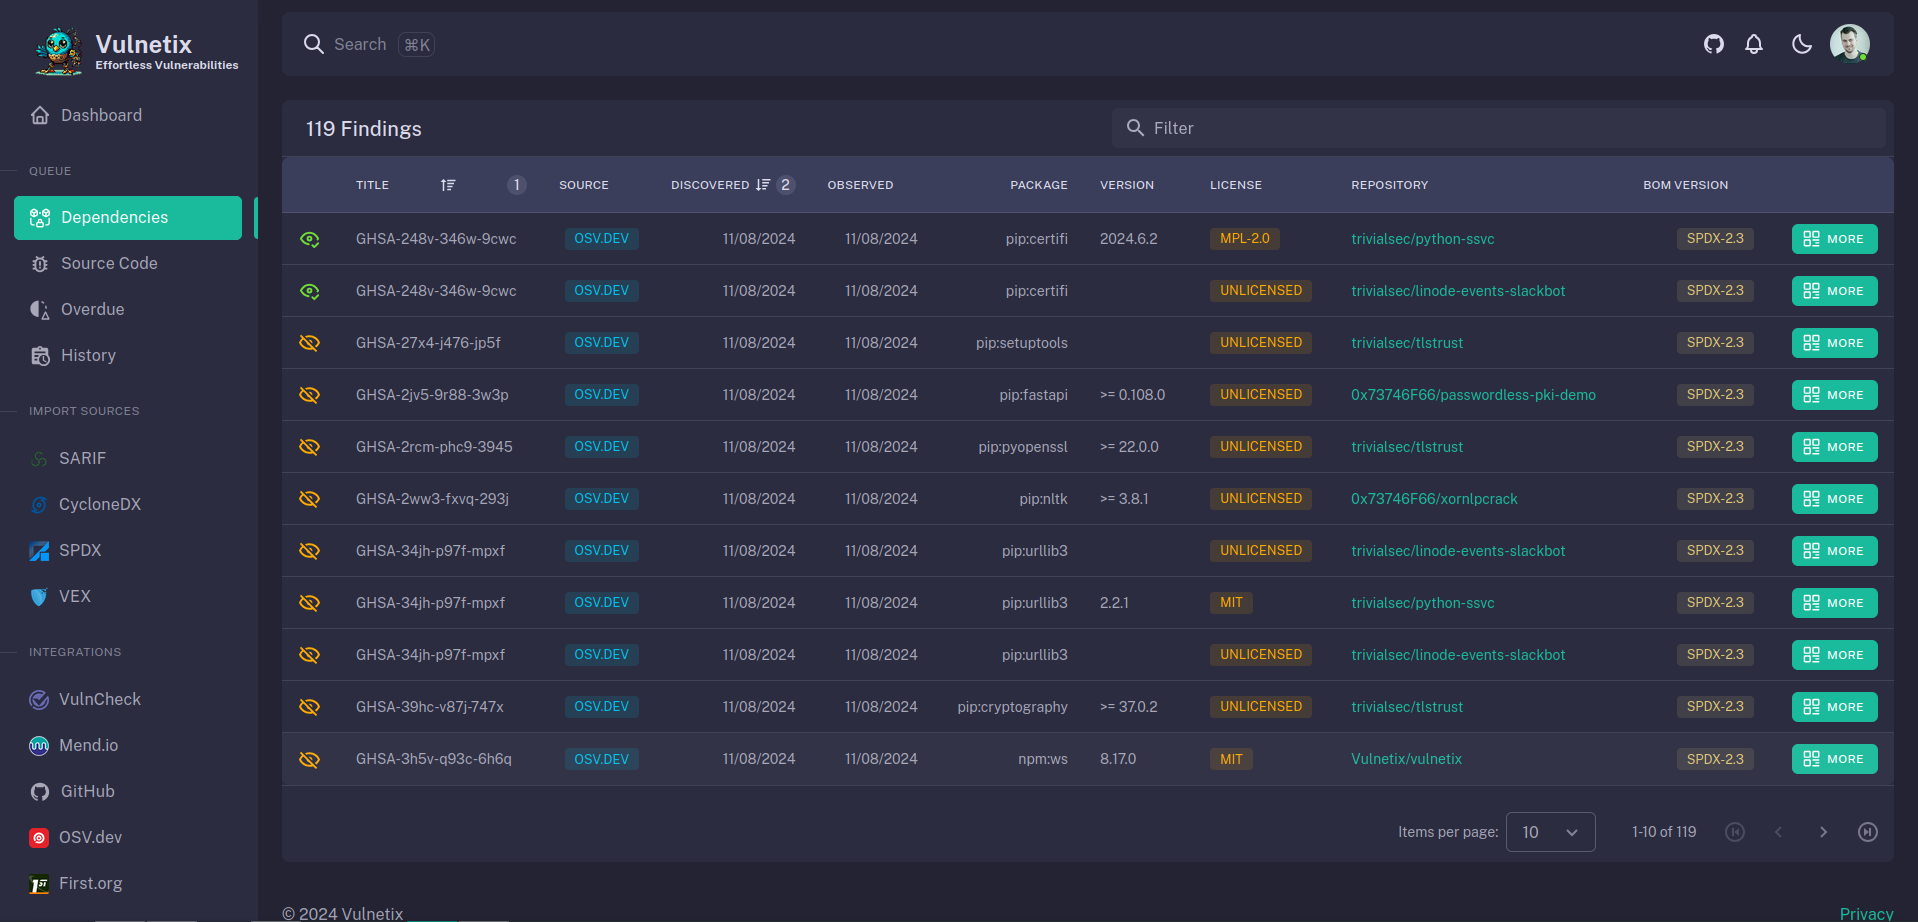Click the GitHub integration icon in sidebar
Image resolution: width=1918 pixels, height=922 pixels.
[x=40, y=792]
